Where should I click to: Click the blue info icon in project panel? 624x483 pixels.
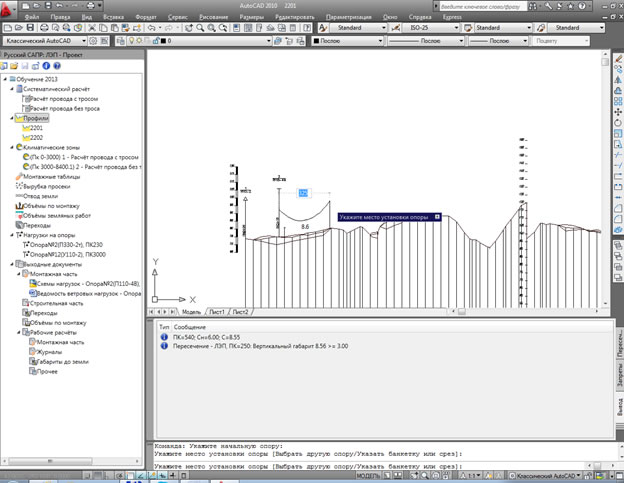click(46, 66)
